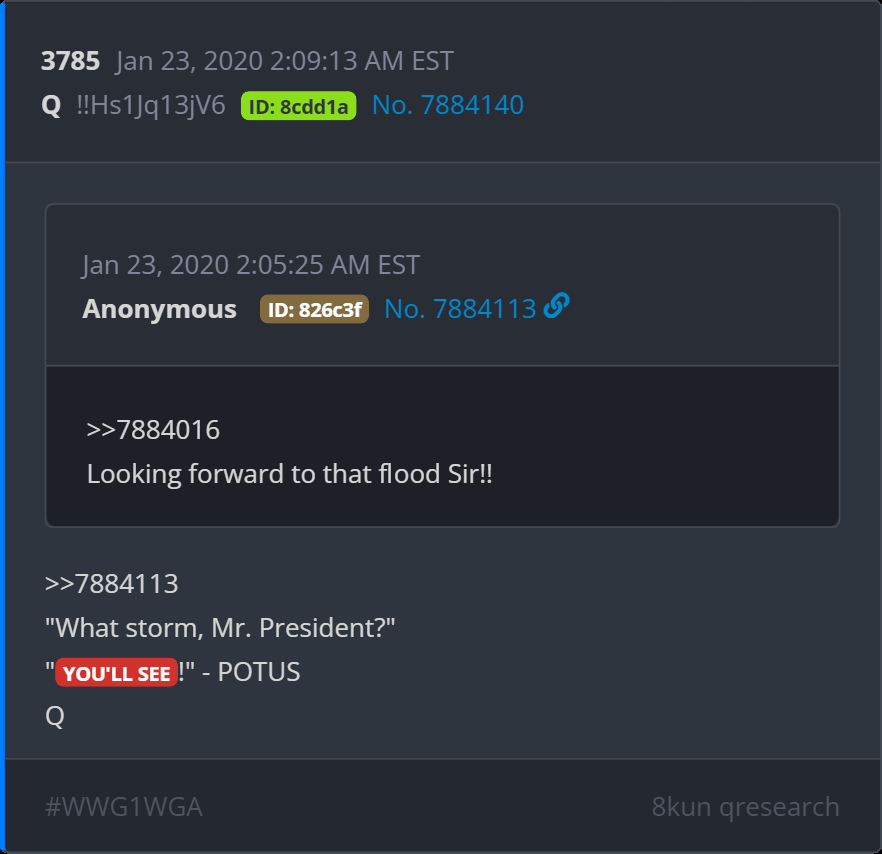Click the #WWG1WGA hashtag

click(x=124, y=807)
